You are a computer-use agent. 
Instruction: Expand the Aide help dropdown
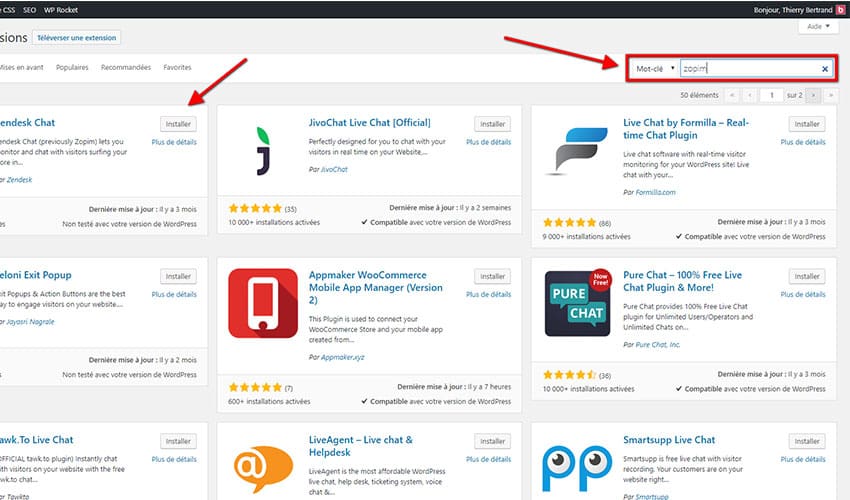click(x=818, y=27)
